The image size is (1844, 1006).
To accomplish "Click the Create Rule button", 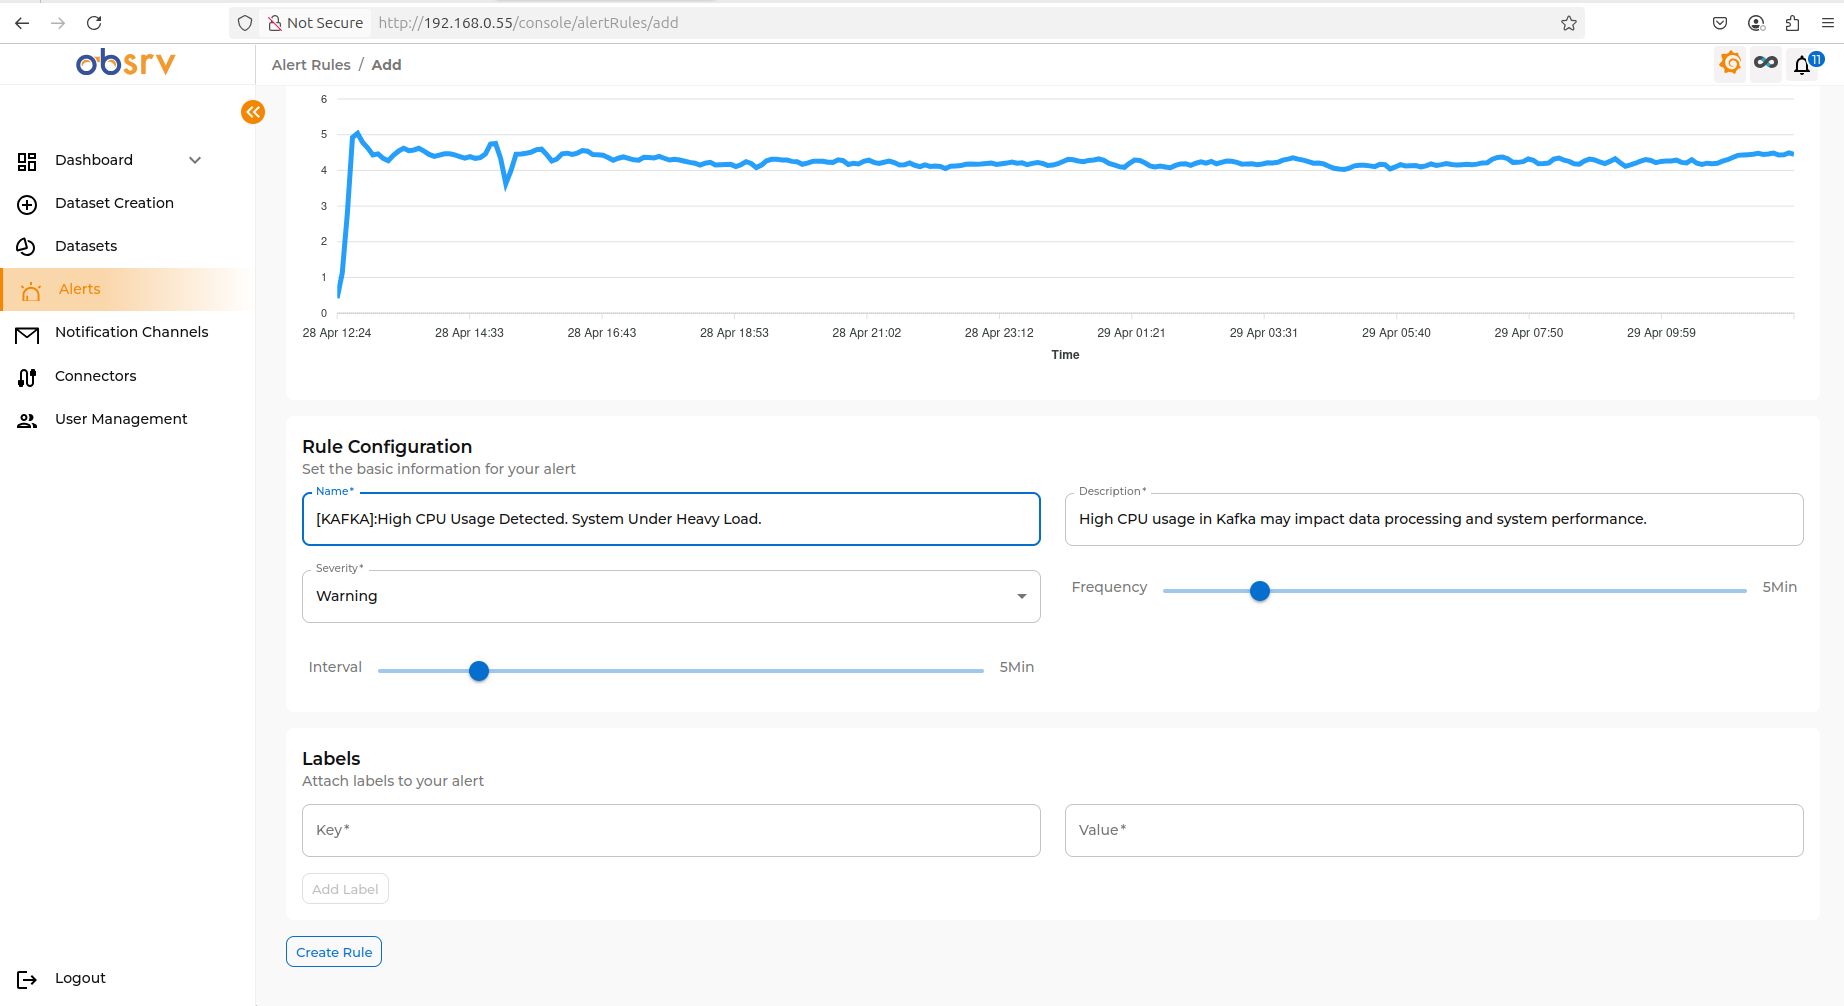I will tap(334, 952).
